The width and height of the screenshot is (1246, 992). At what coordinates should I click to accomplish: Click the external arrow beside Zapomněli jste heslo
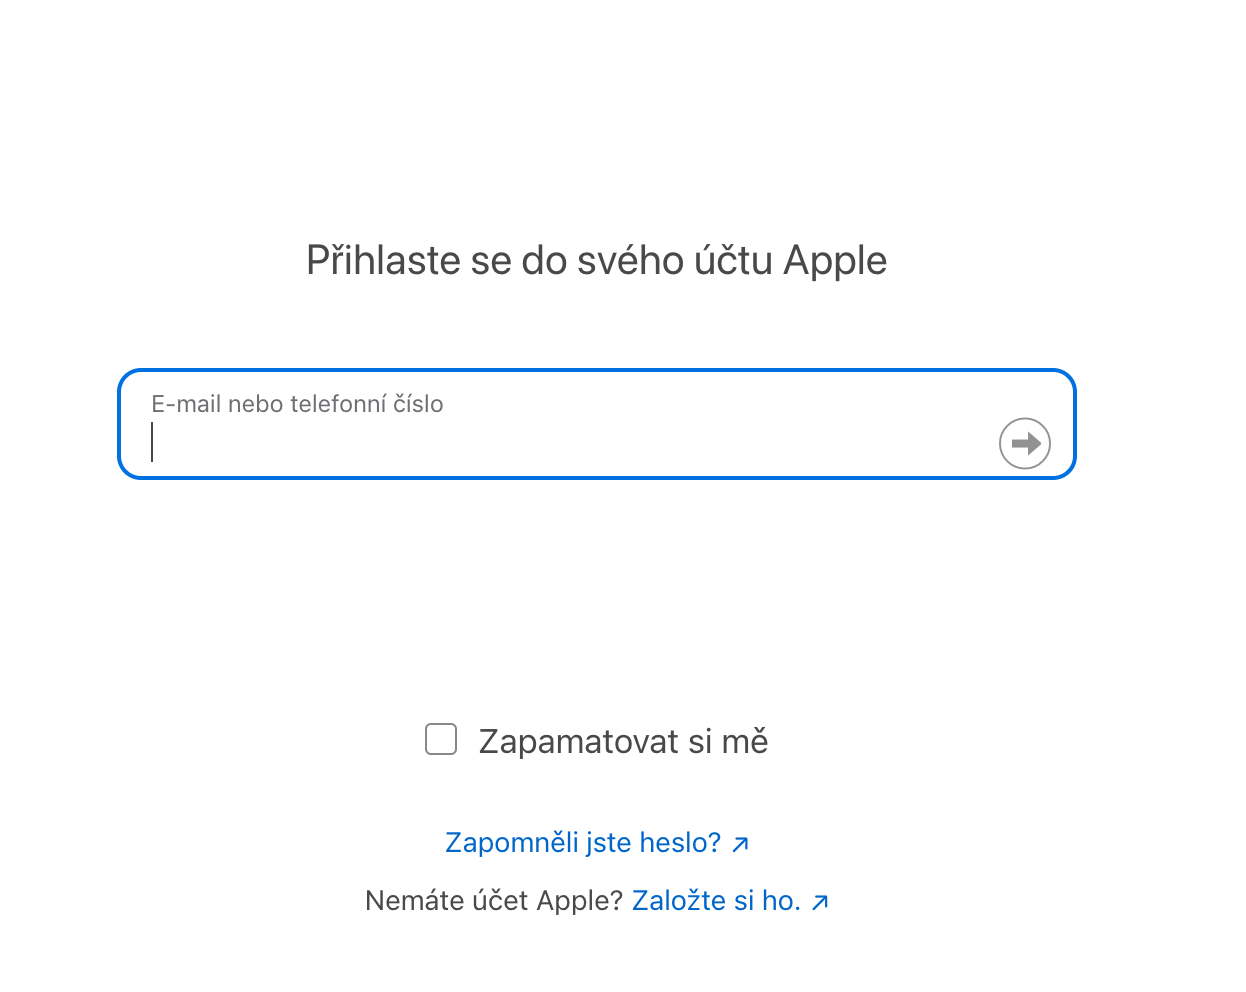pyautogui.click(x=740, y=845)
